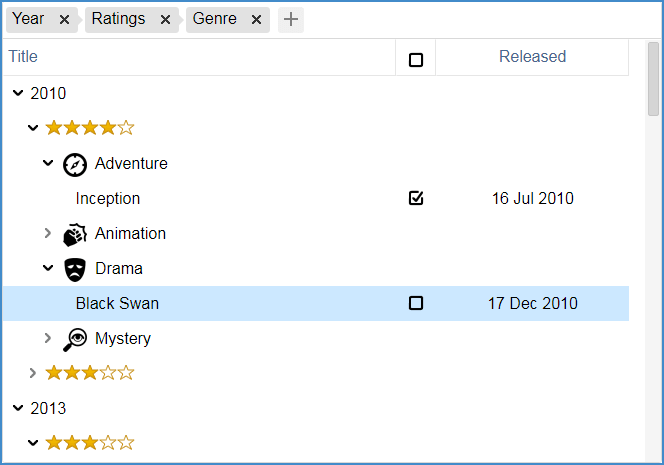Remove the Year grouping chip
This screenshot has height=465, width=664.
point(64,19)
